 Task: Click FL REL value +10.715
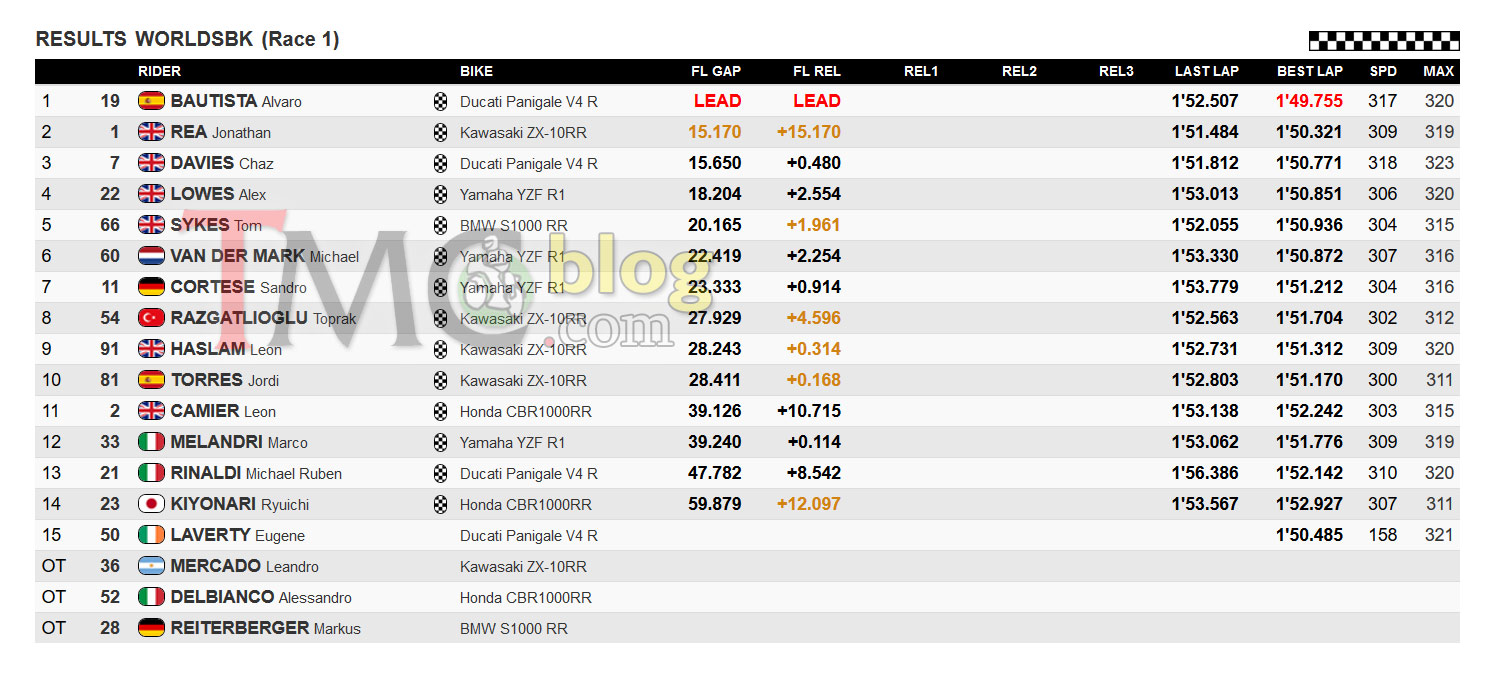click(x=809, y=411)
